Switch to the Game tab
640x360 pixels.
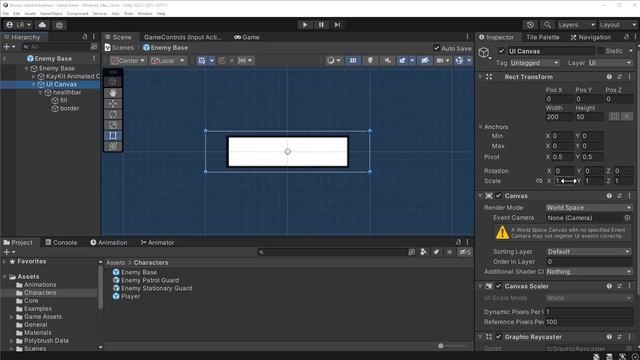pyautogui.click(x=247, y=37)
